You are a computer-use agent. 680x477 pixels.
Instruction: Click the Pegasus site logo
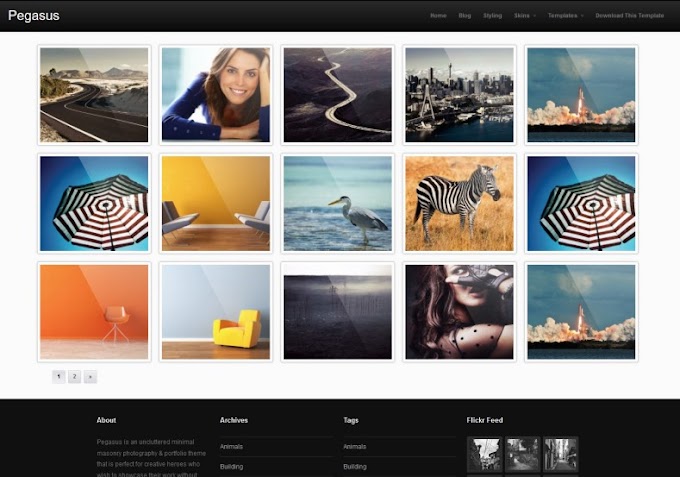[x=34, y=16]
